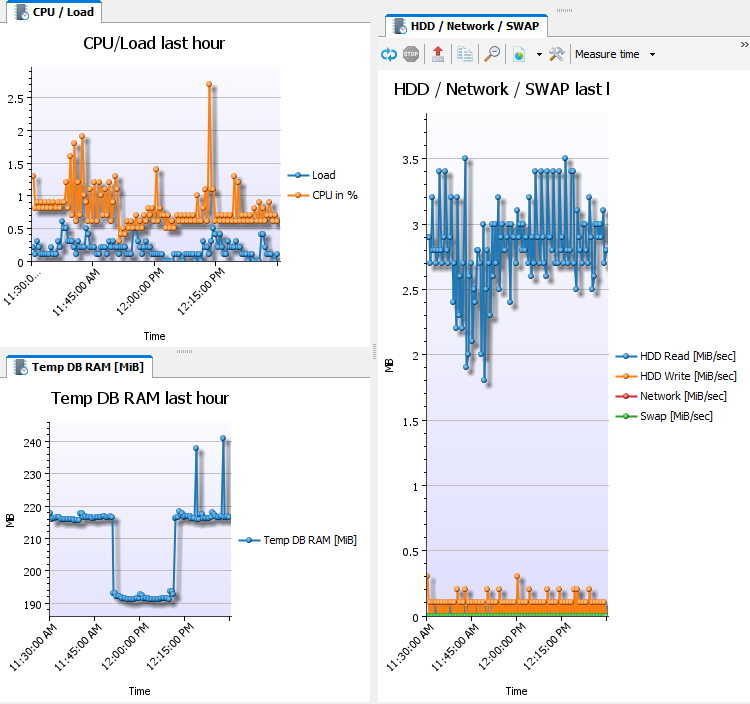Image resolution: width=750 pixels, height=704 pixels.
Task: Click the zoom out magnifier icon
Action: [x=492, y=54]
